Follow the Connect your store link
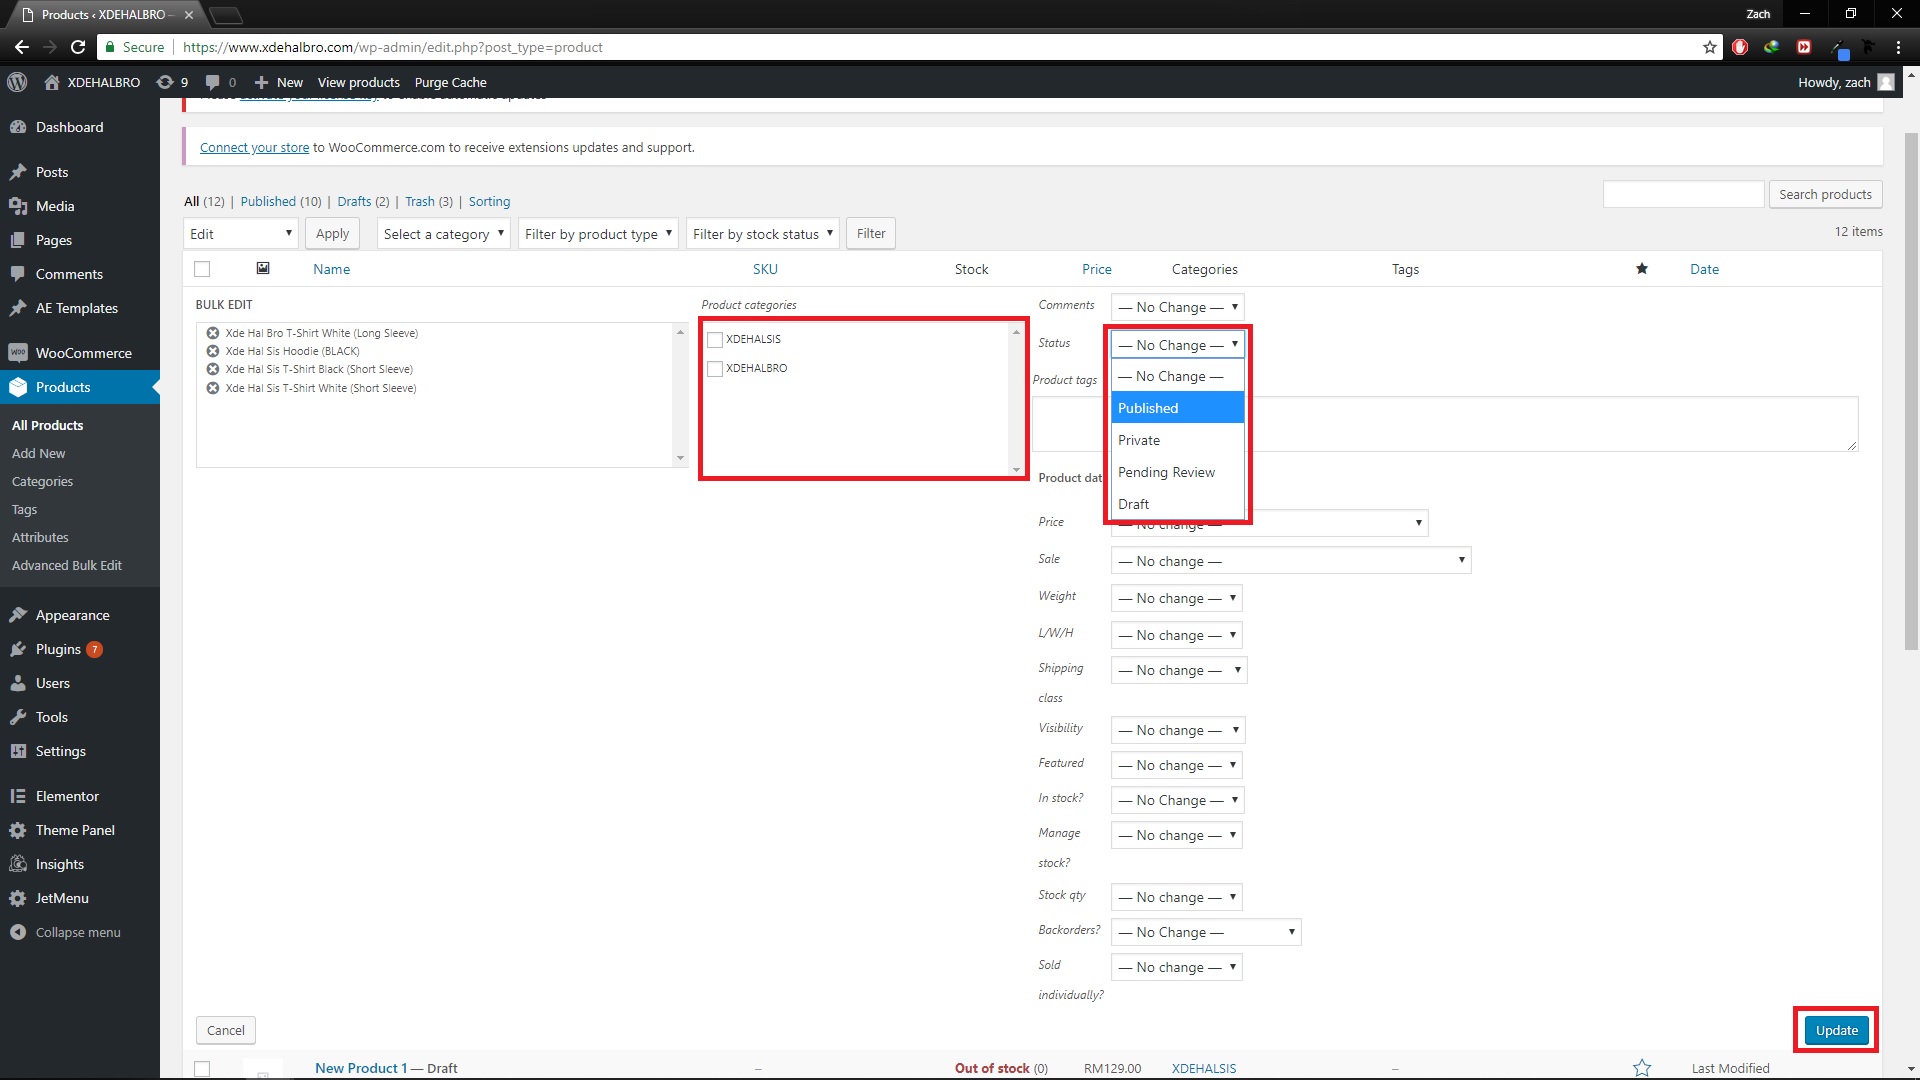Viewport: 1920px width, 1080px height. 254,147
